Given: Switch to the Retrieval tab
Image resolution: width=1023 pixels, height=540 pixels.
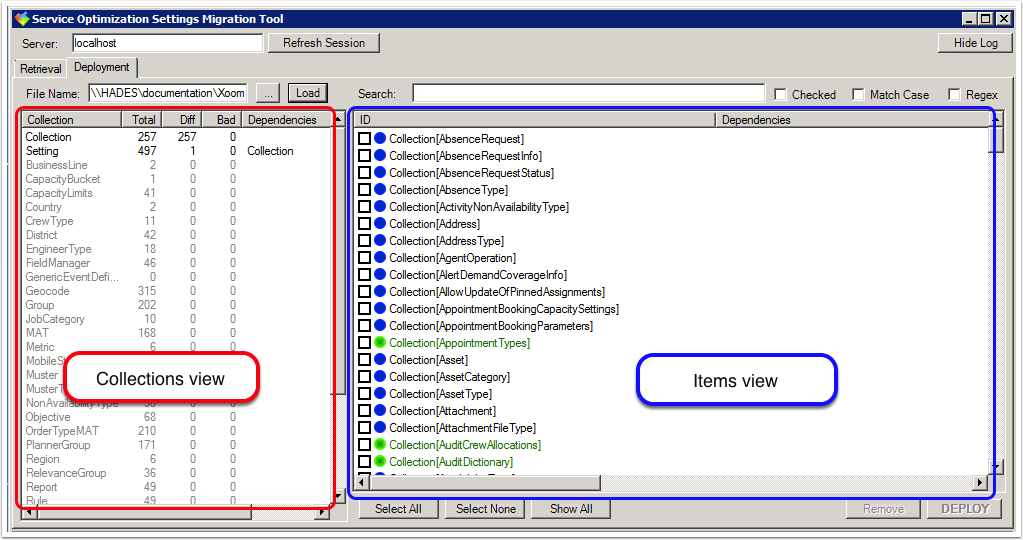Looking at the screenshot, I should [x=41, y=69].
